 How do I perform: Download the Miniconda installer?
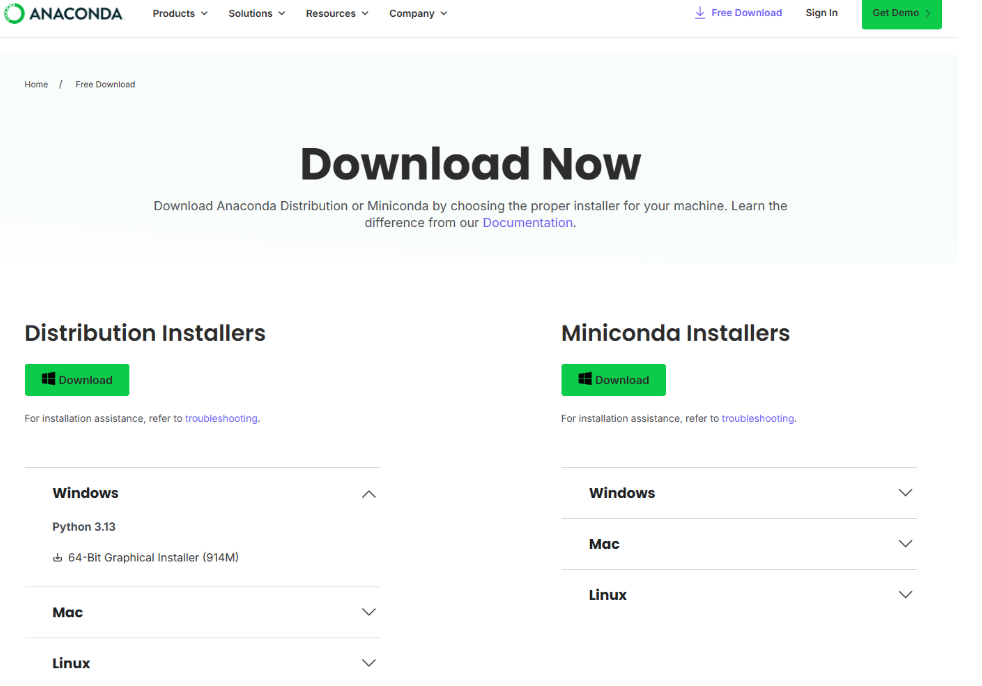pyautogui.click(x=613, y=380)
